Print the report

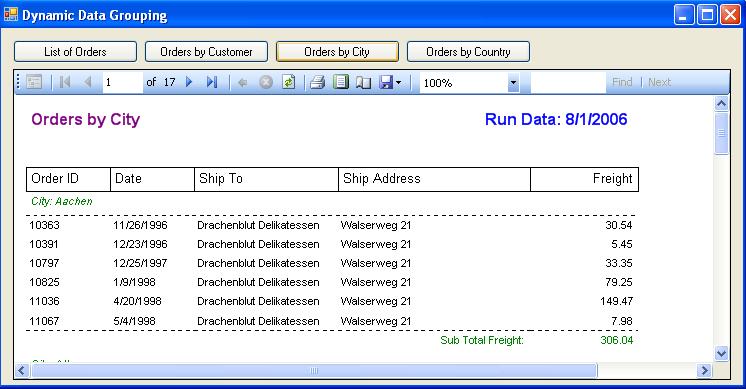point(317,82)
